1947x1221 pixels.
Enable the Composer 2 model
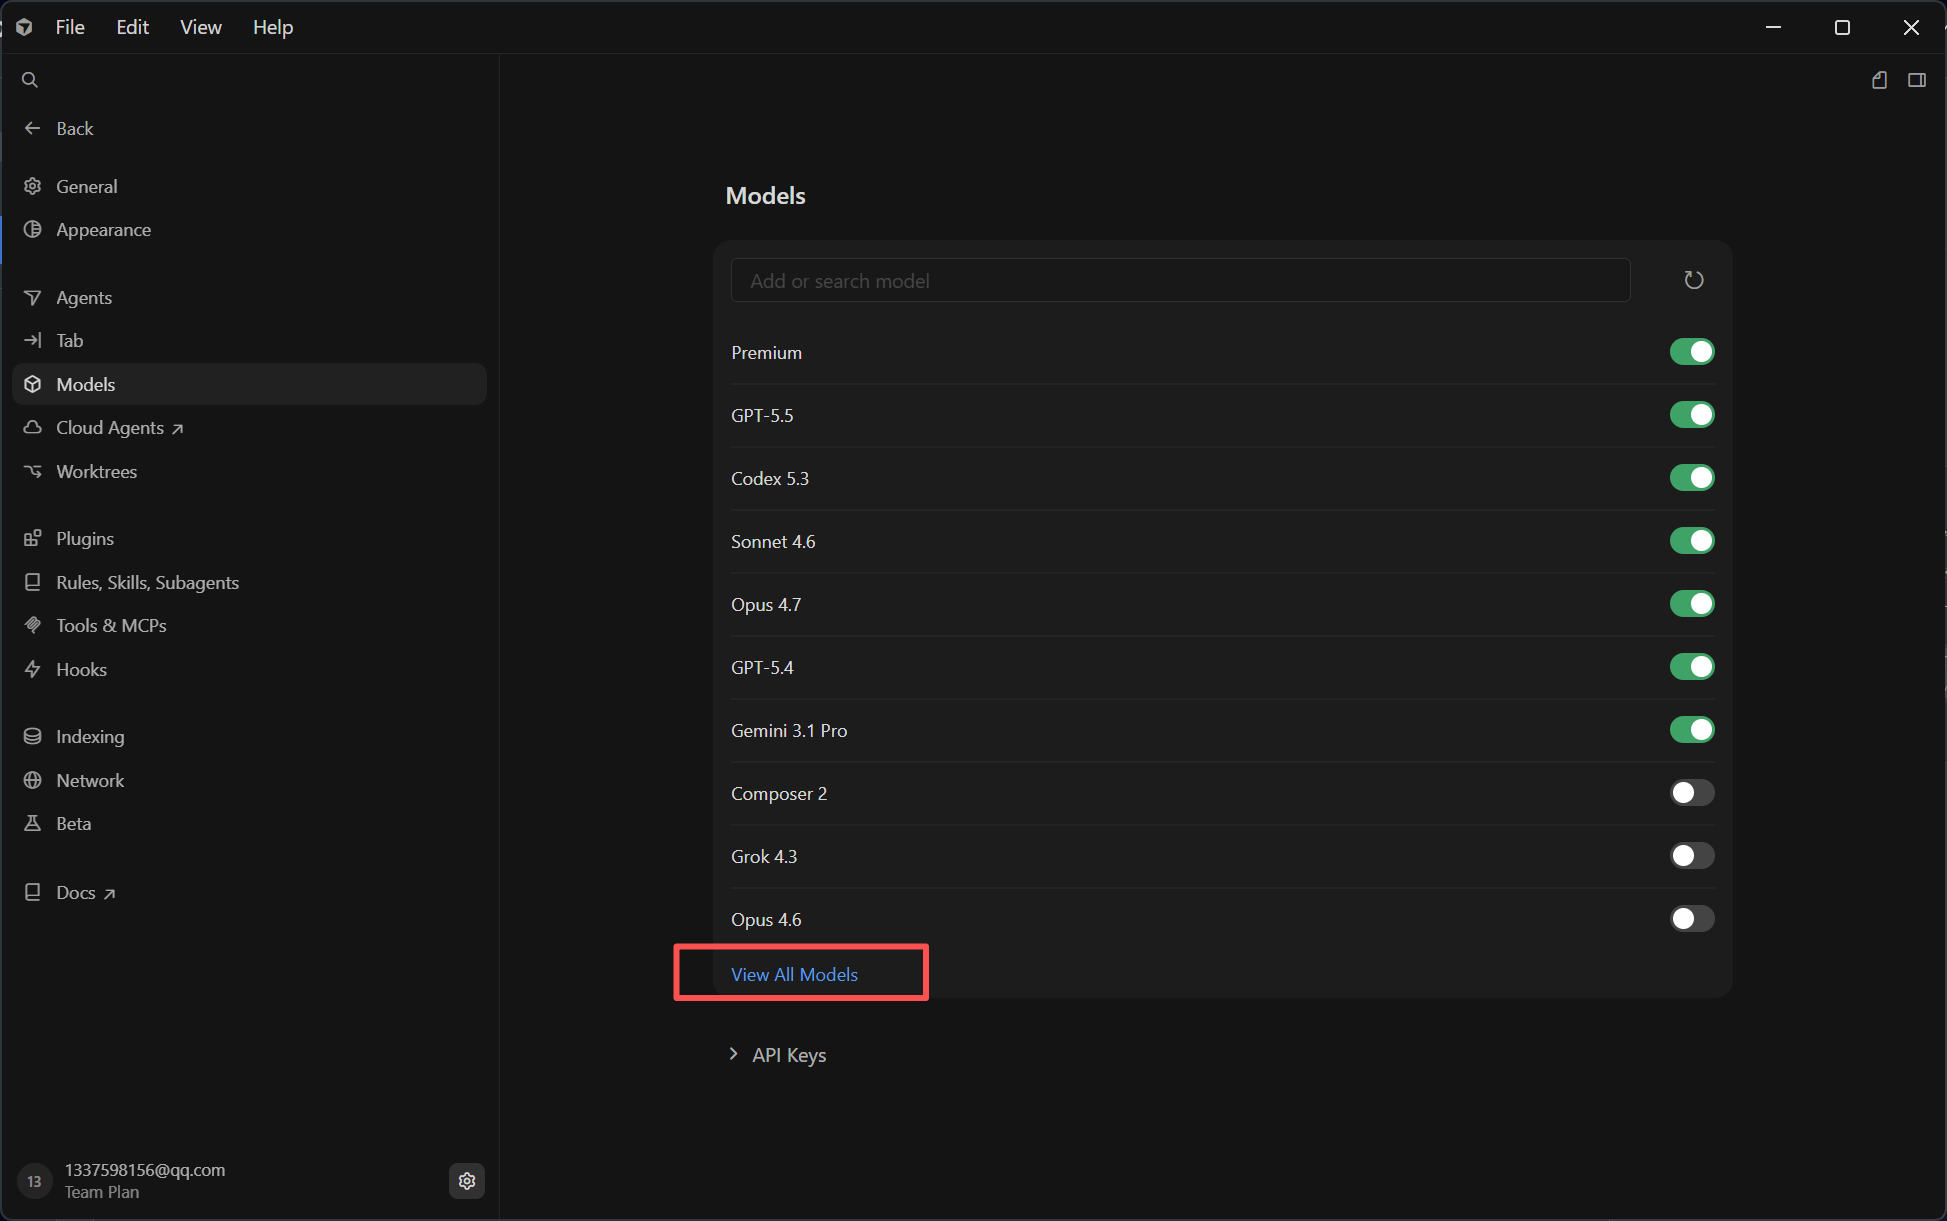coord(1692,793)
